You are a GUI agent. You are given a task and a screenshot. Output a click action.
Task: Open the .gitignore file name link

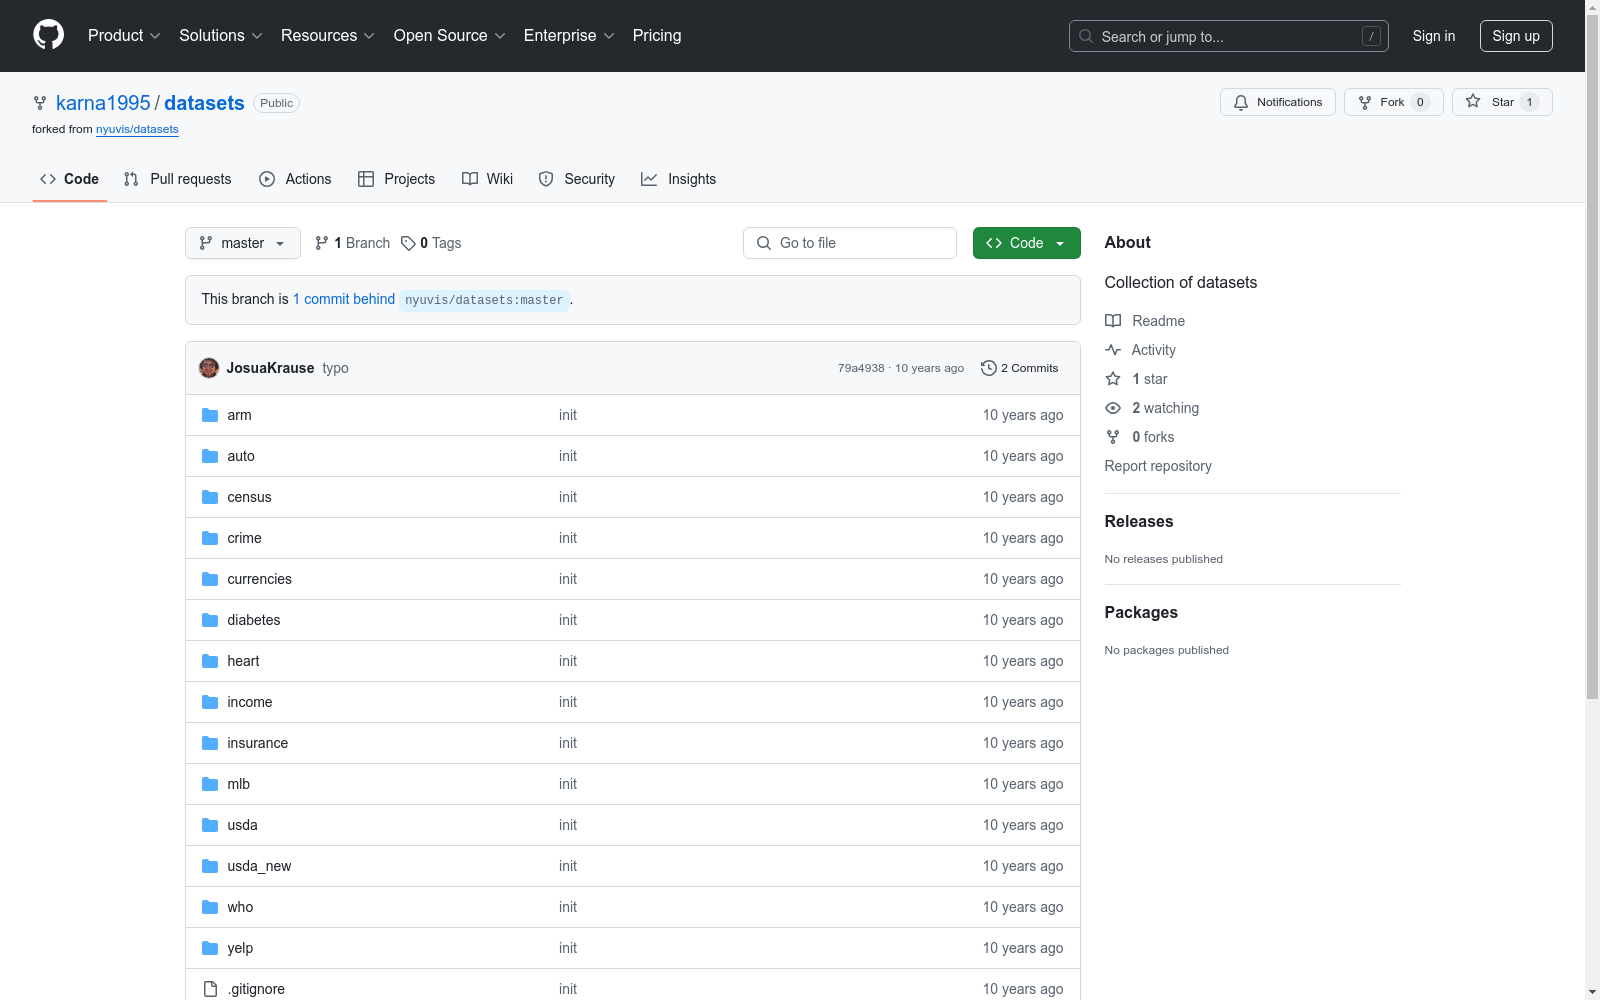point(256,989)
